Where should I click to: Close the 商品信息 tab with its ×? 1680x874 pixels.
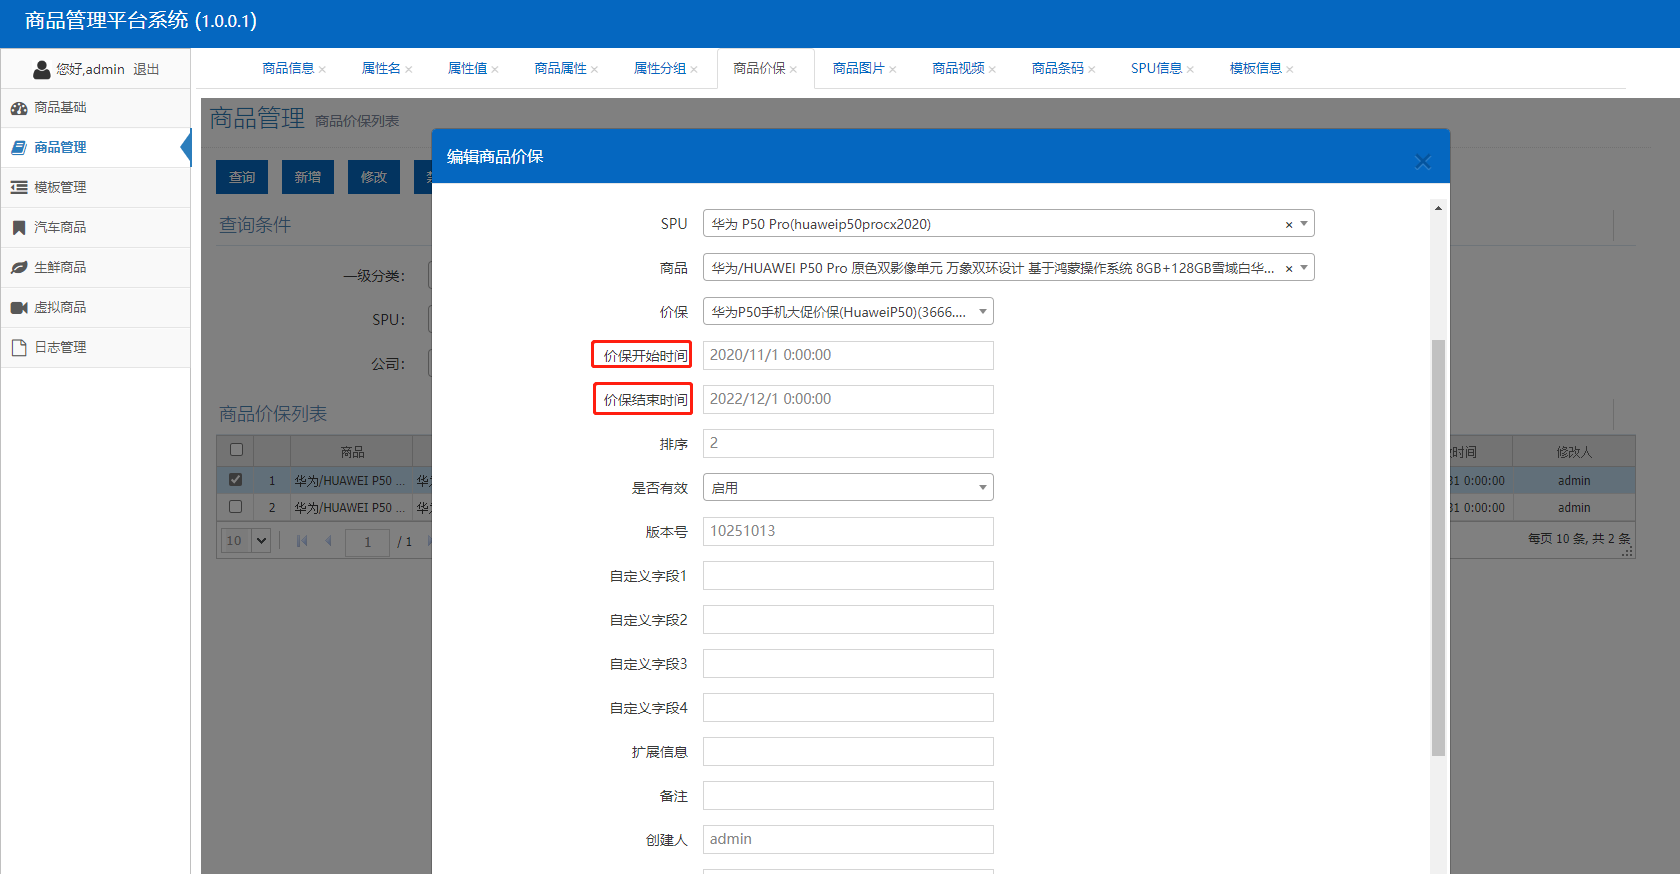pos(322,70)
